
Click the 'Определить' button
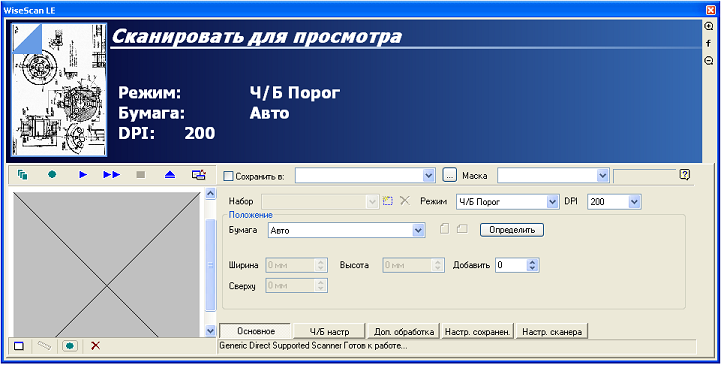512,230
